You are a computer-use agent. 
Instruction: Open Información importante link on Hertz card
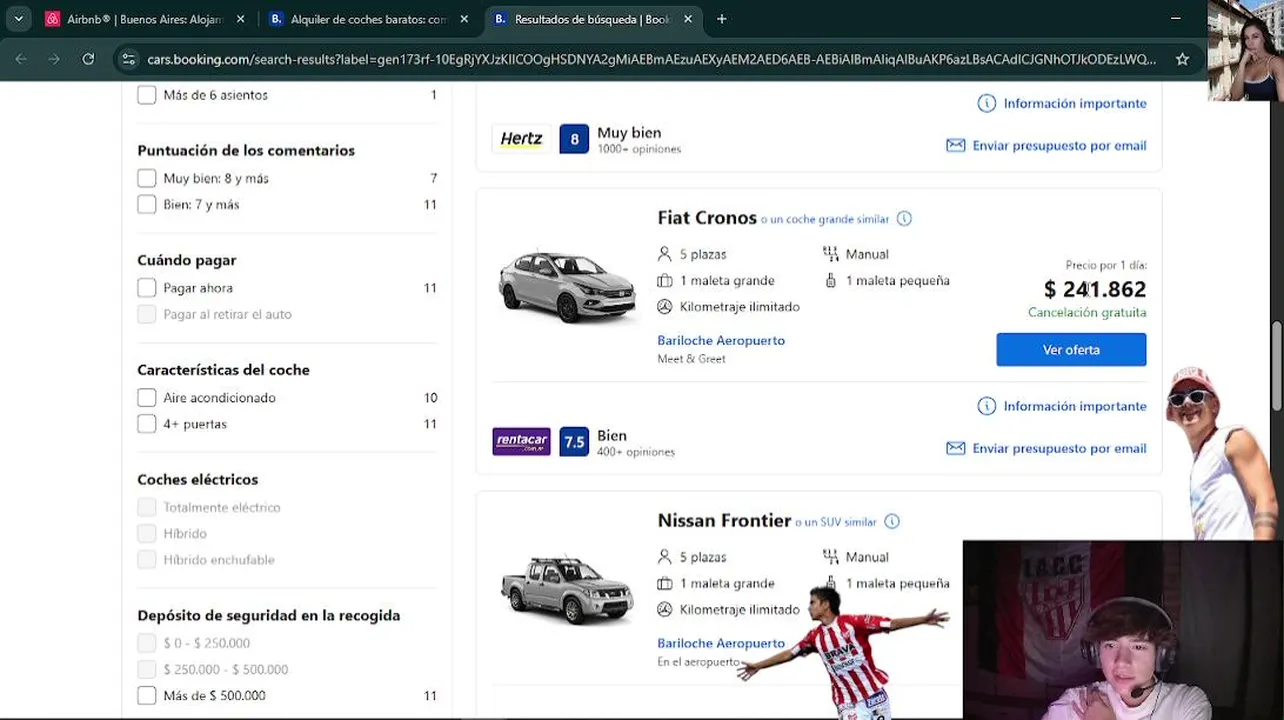[1075, 103]
